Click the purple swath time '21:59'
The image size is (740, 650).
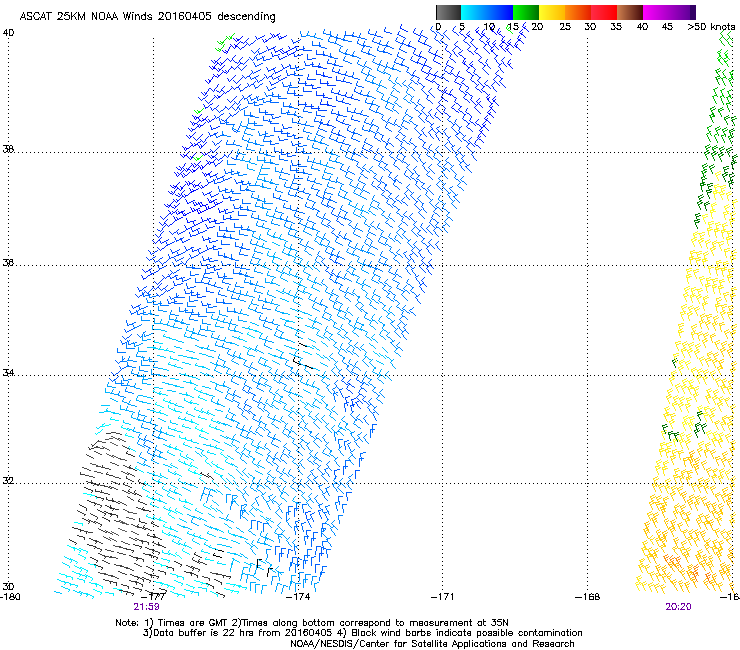click(x=146, y=607)
